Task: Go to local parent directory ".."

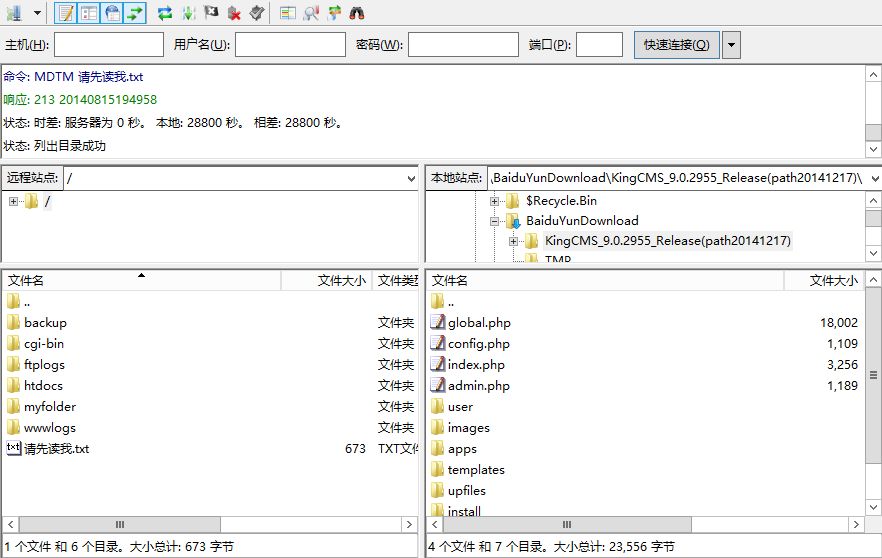Action: tap(451, 302)
